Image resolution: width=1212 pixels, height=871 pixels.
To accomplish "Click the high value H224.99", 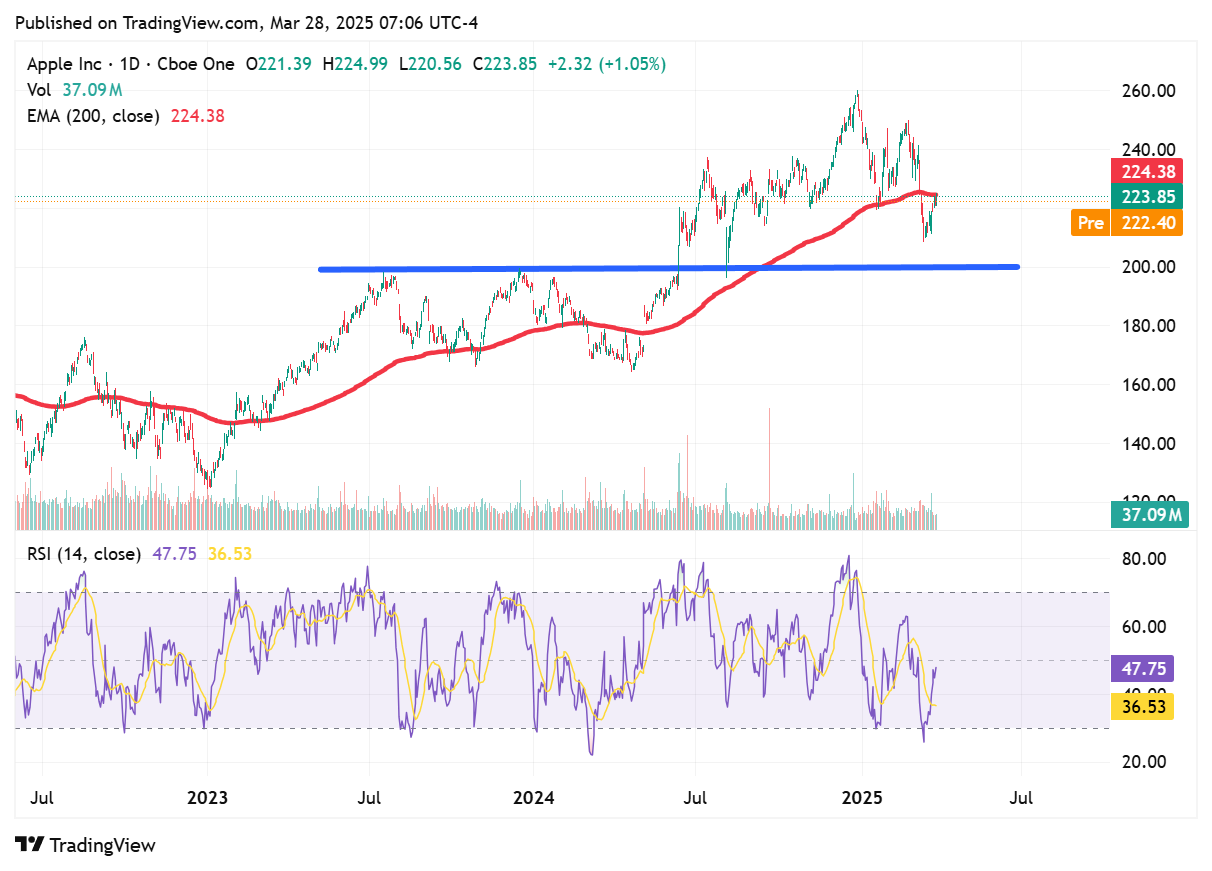I will click(356, 64).
